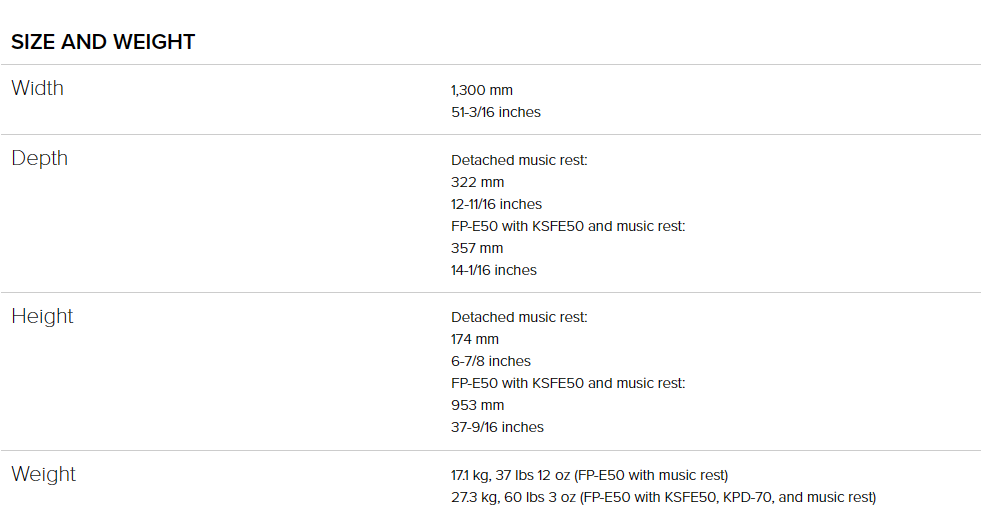Click the 357 mm depth value

coord(477,249)
